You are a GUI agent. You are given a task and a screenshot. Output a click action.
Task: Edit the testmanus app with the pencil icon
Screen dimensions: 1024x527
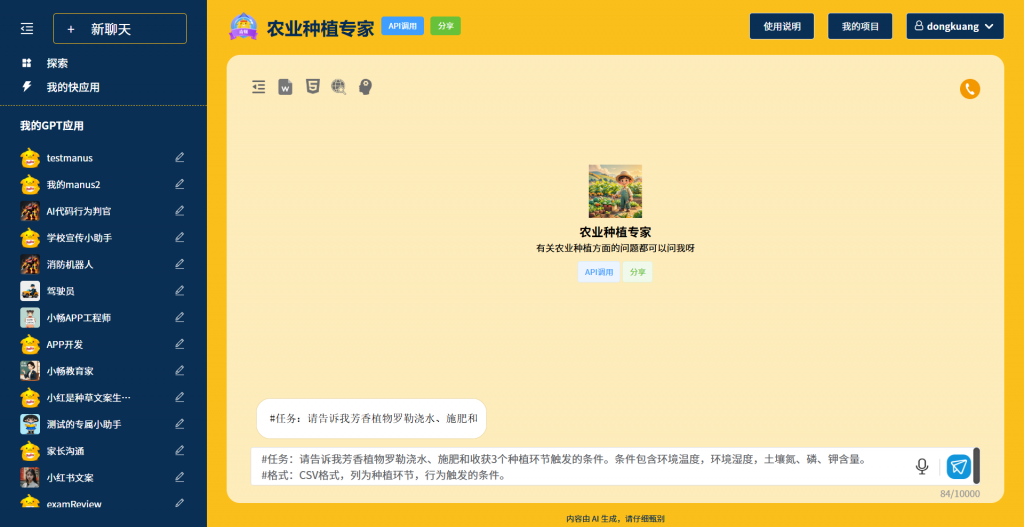180,157
